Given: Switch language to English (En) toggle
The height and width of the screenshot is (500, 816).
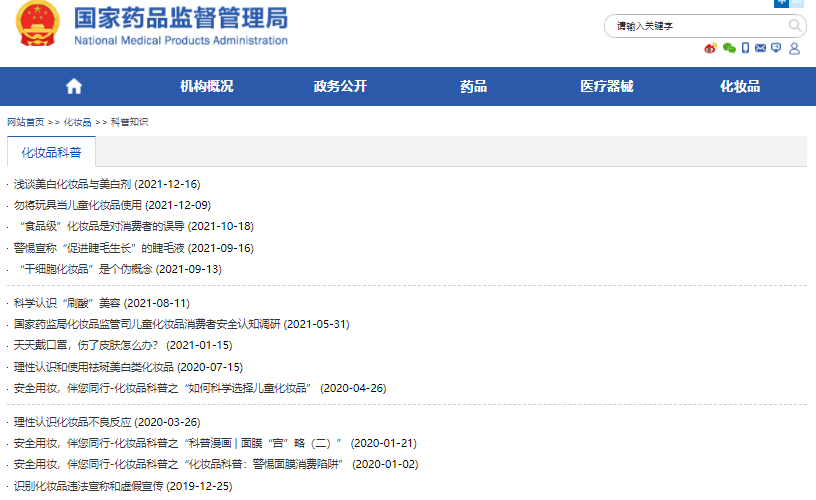Looking at the screenshot, I should (x=797, y=3).
